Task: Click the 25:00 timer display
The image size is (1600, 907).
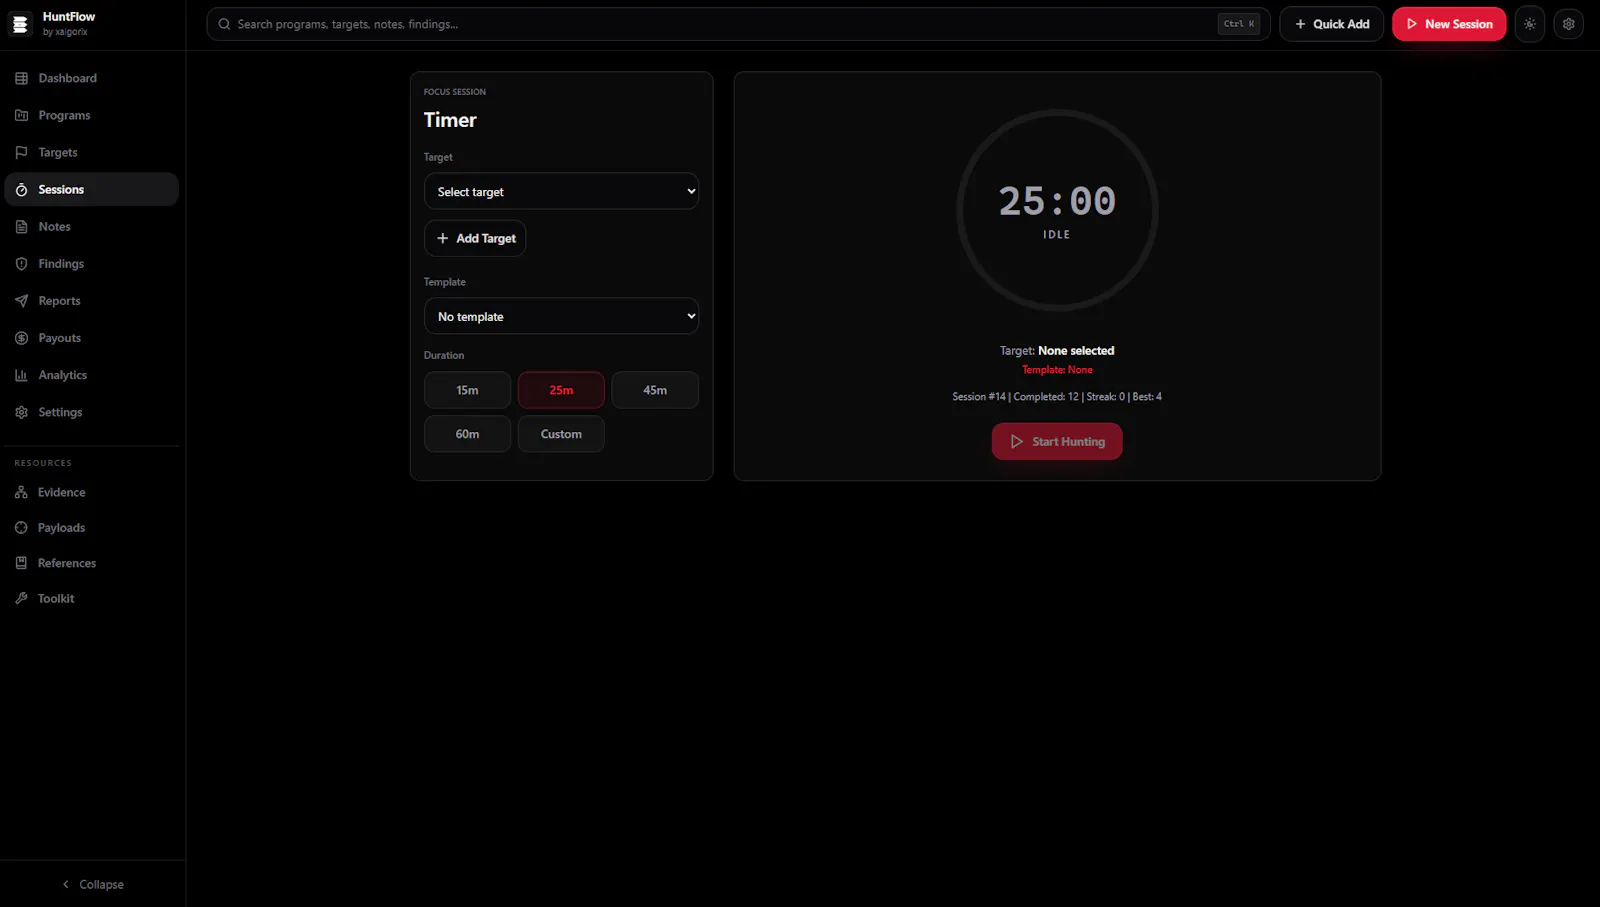Action: point(1057,201)
